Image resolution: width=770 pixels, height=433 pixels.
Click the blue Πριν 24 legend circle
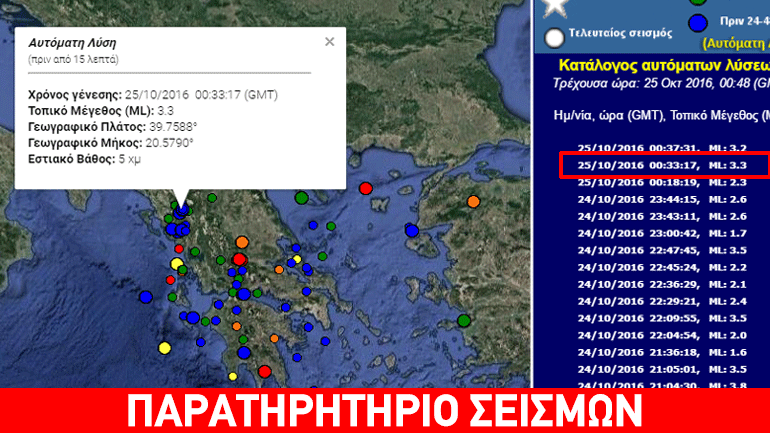click(698, 23)
